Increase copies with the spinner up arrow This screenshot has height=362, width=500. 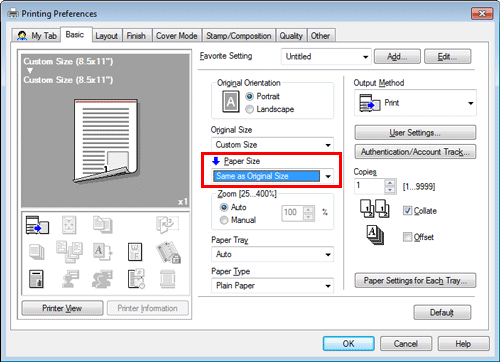pos(390,183)
